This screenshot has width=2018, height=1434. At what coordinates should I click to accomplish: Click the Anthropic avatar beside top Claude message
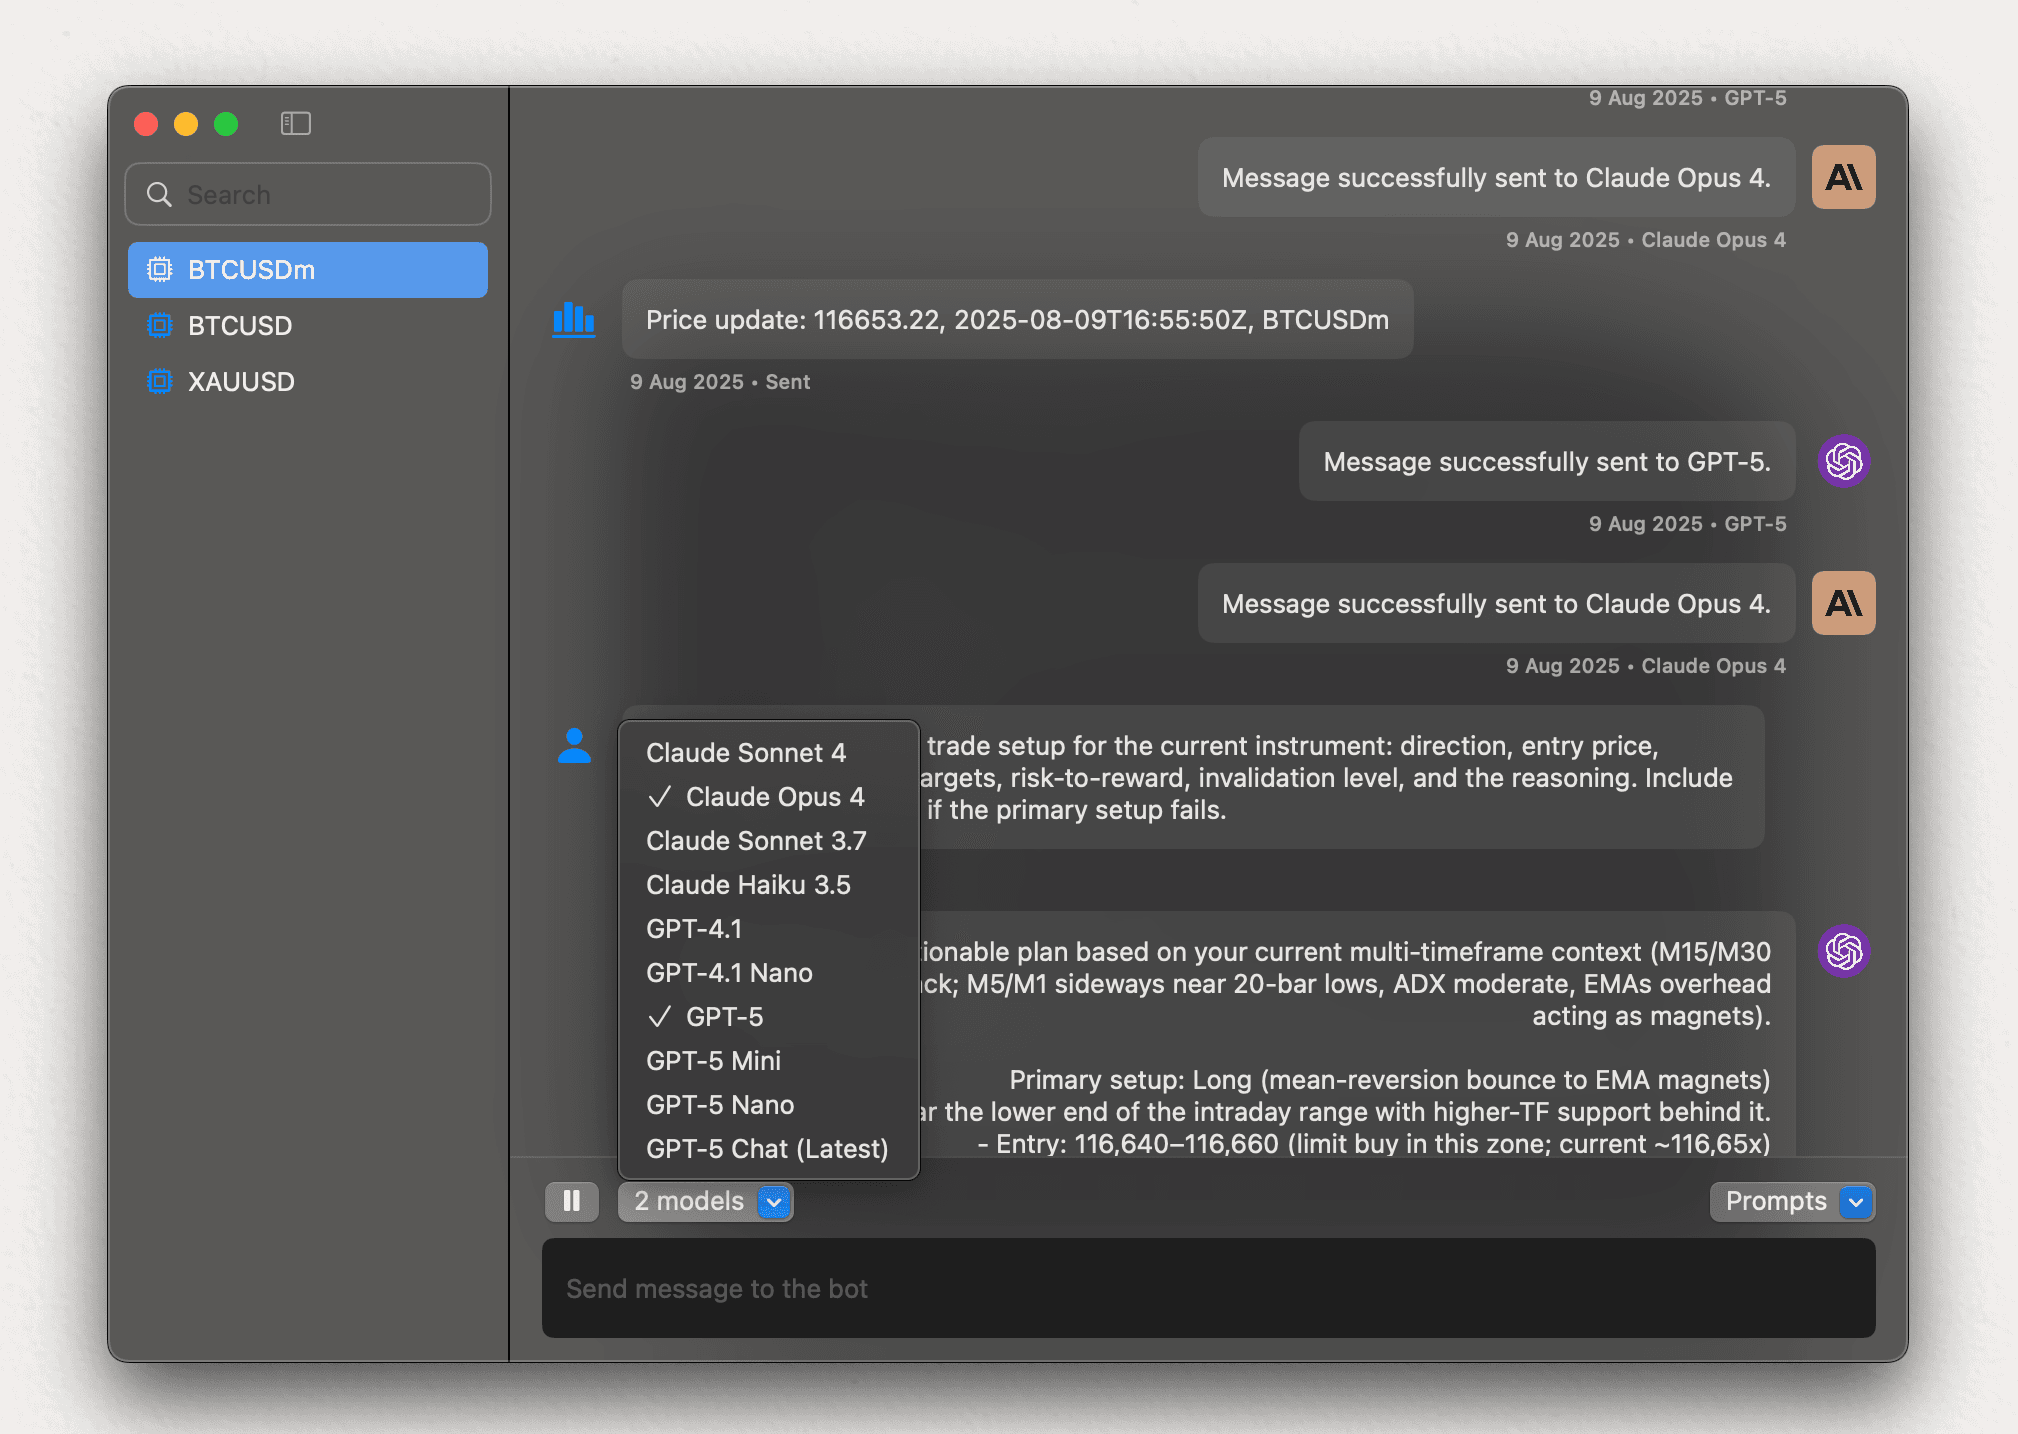(1843, 177)
